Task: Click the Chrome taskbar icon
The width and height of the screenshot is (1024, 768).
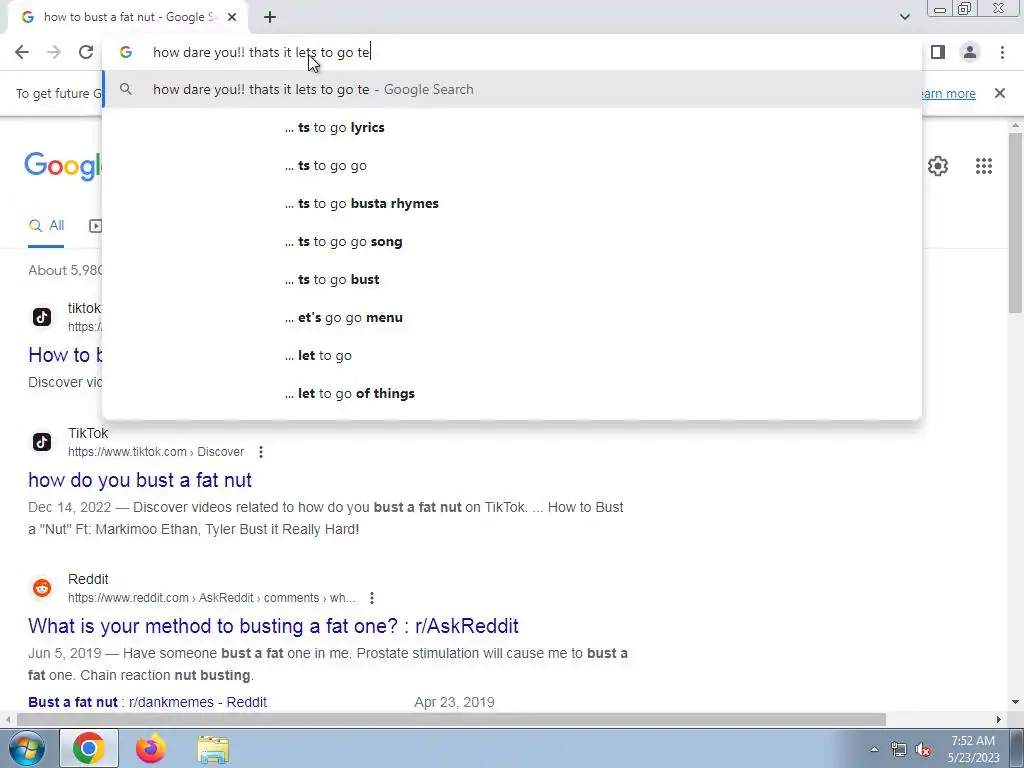Action: 89,748
